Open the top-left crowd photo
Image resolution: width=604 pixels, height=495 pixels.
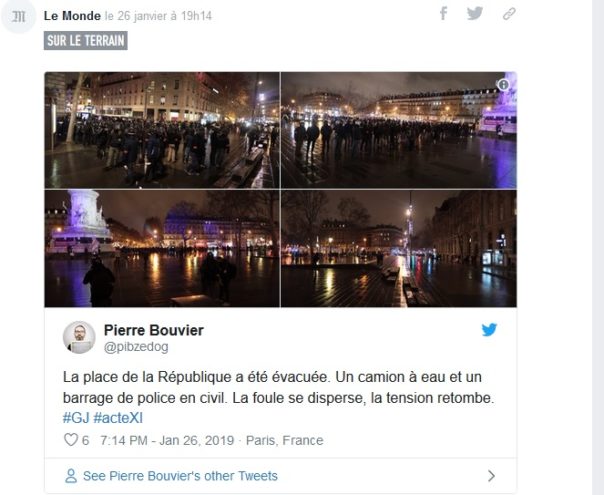[162, 130]
